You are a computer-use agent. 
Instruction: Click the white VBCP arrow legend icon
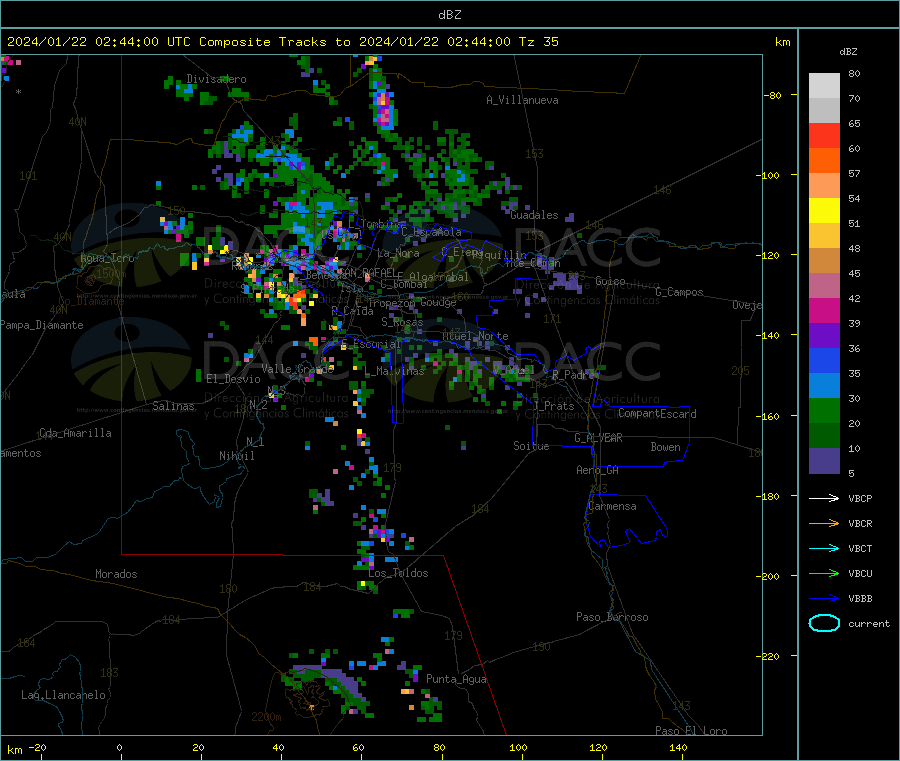pos(824,498)
